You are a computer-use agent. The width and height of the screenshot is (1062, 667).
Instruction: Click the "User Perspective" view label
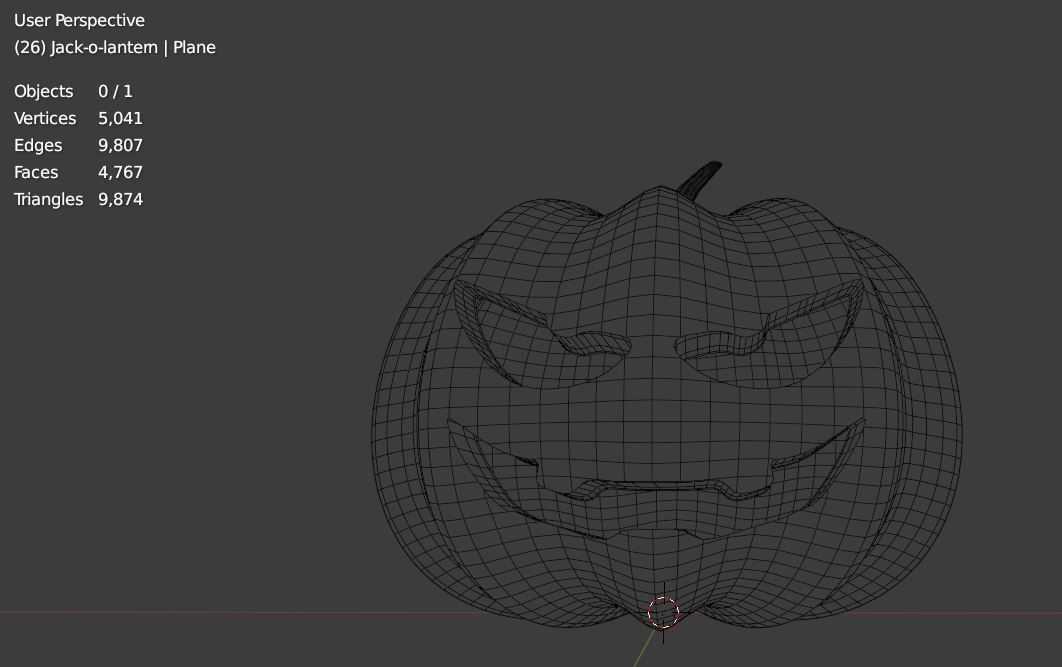tap(79, 20)
